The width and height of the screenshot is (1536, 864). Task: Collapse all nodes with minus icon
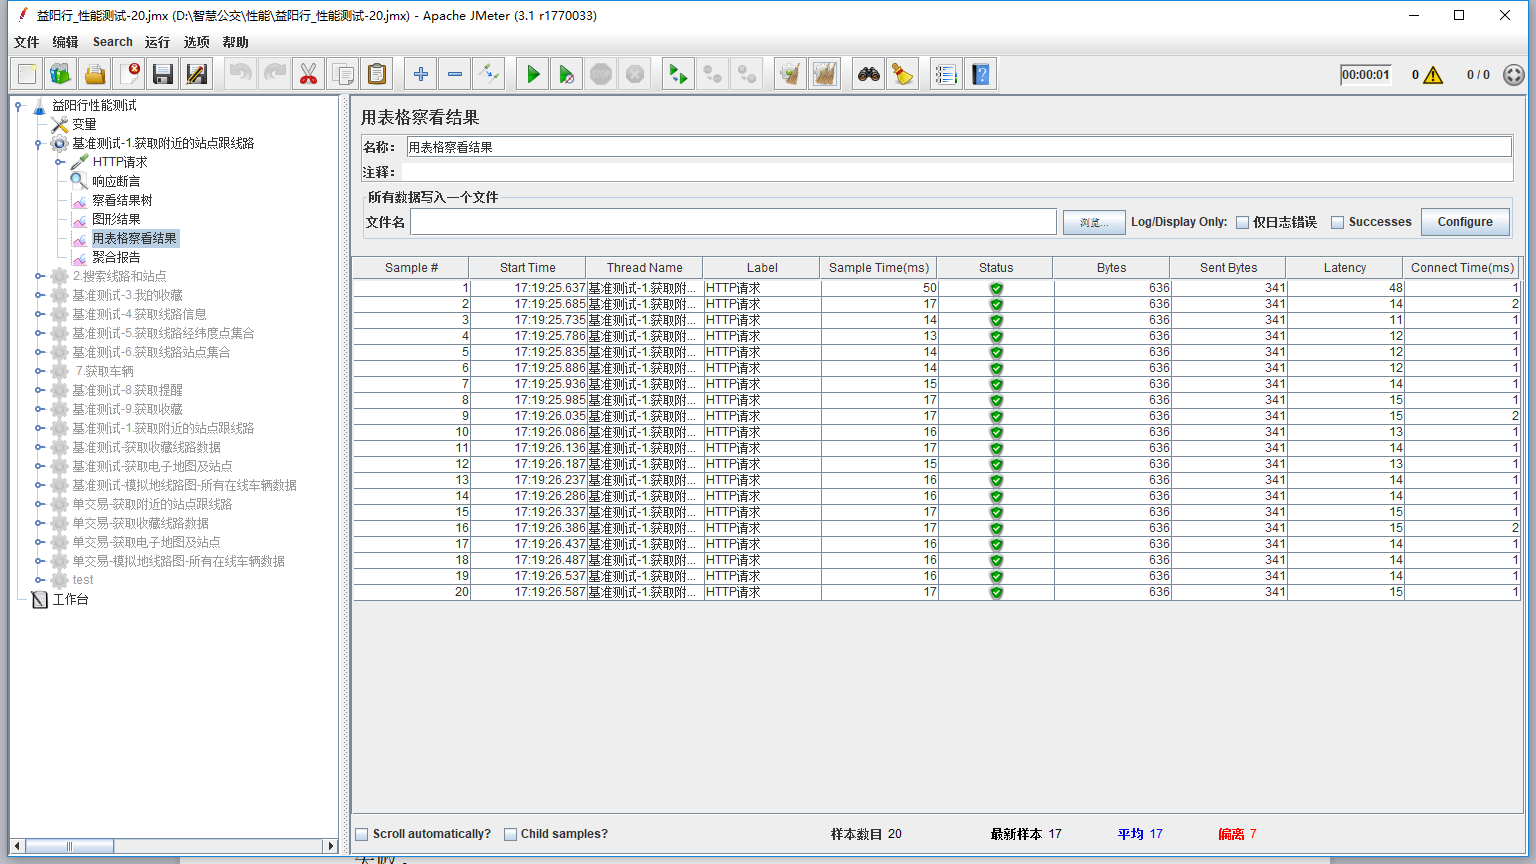[x=455, y=74]
